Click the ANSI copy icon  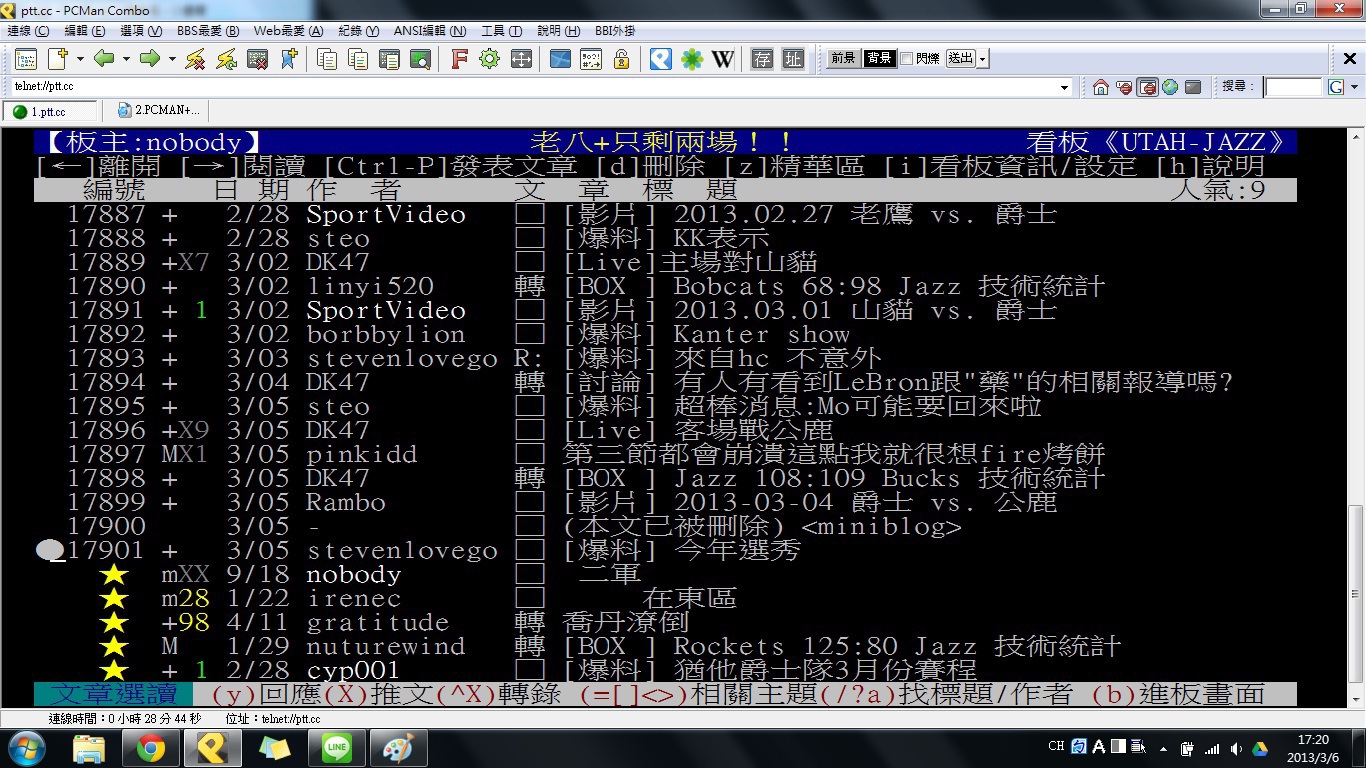point(389,59)
